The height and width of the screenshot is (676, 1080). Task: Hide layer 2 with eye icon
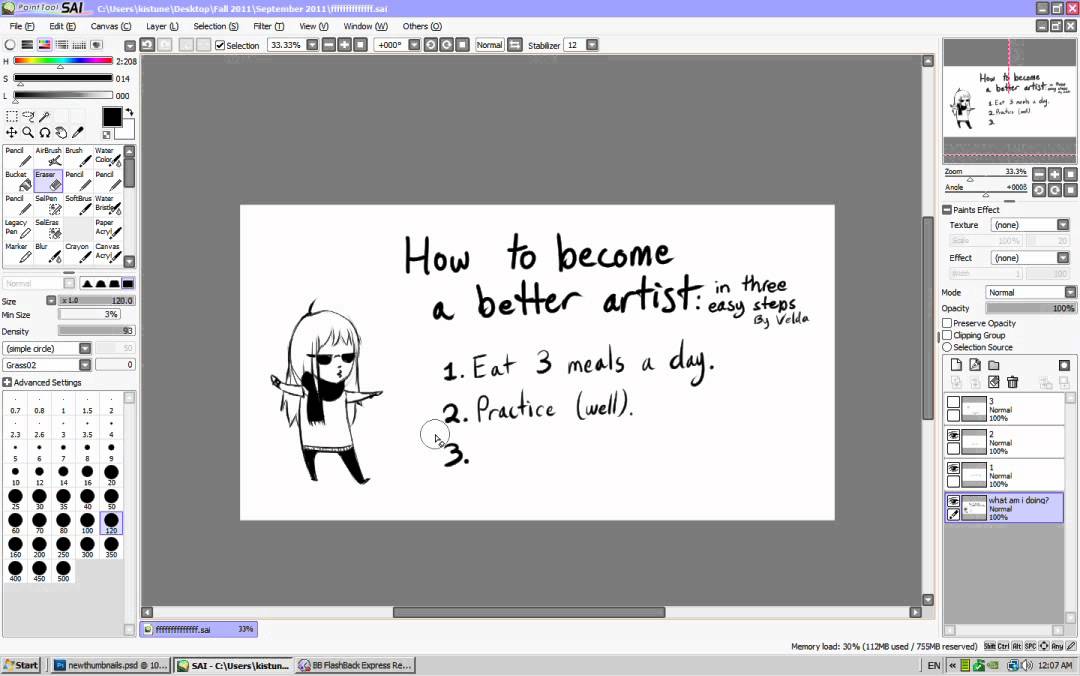(953, 435)
